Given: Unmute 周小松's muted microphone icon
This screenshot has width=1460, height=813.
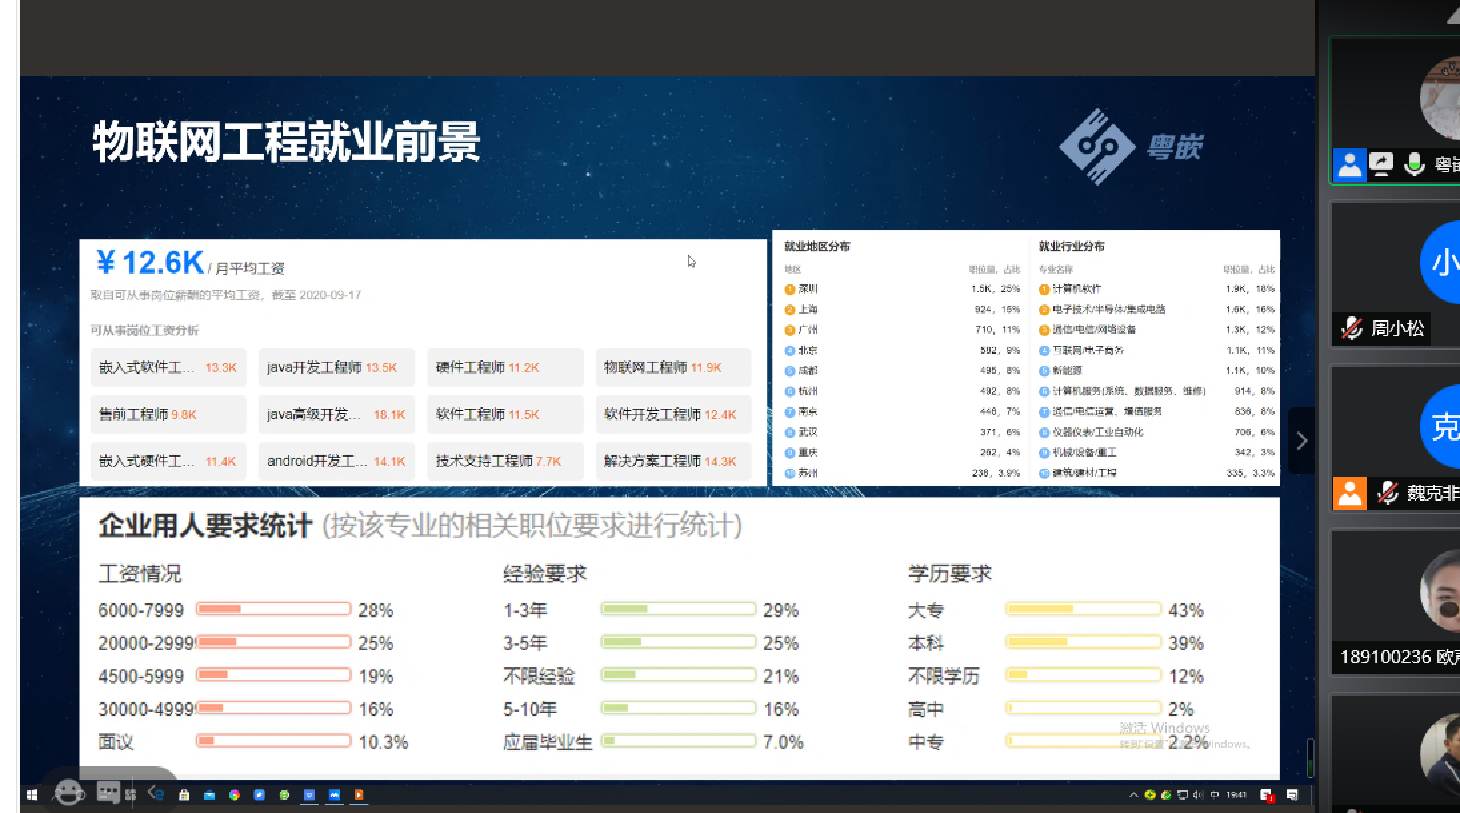Looking at the screenshot, I should [1352, 328].
